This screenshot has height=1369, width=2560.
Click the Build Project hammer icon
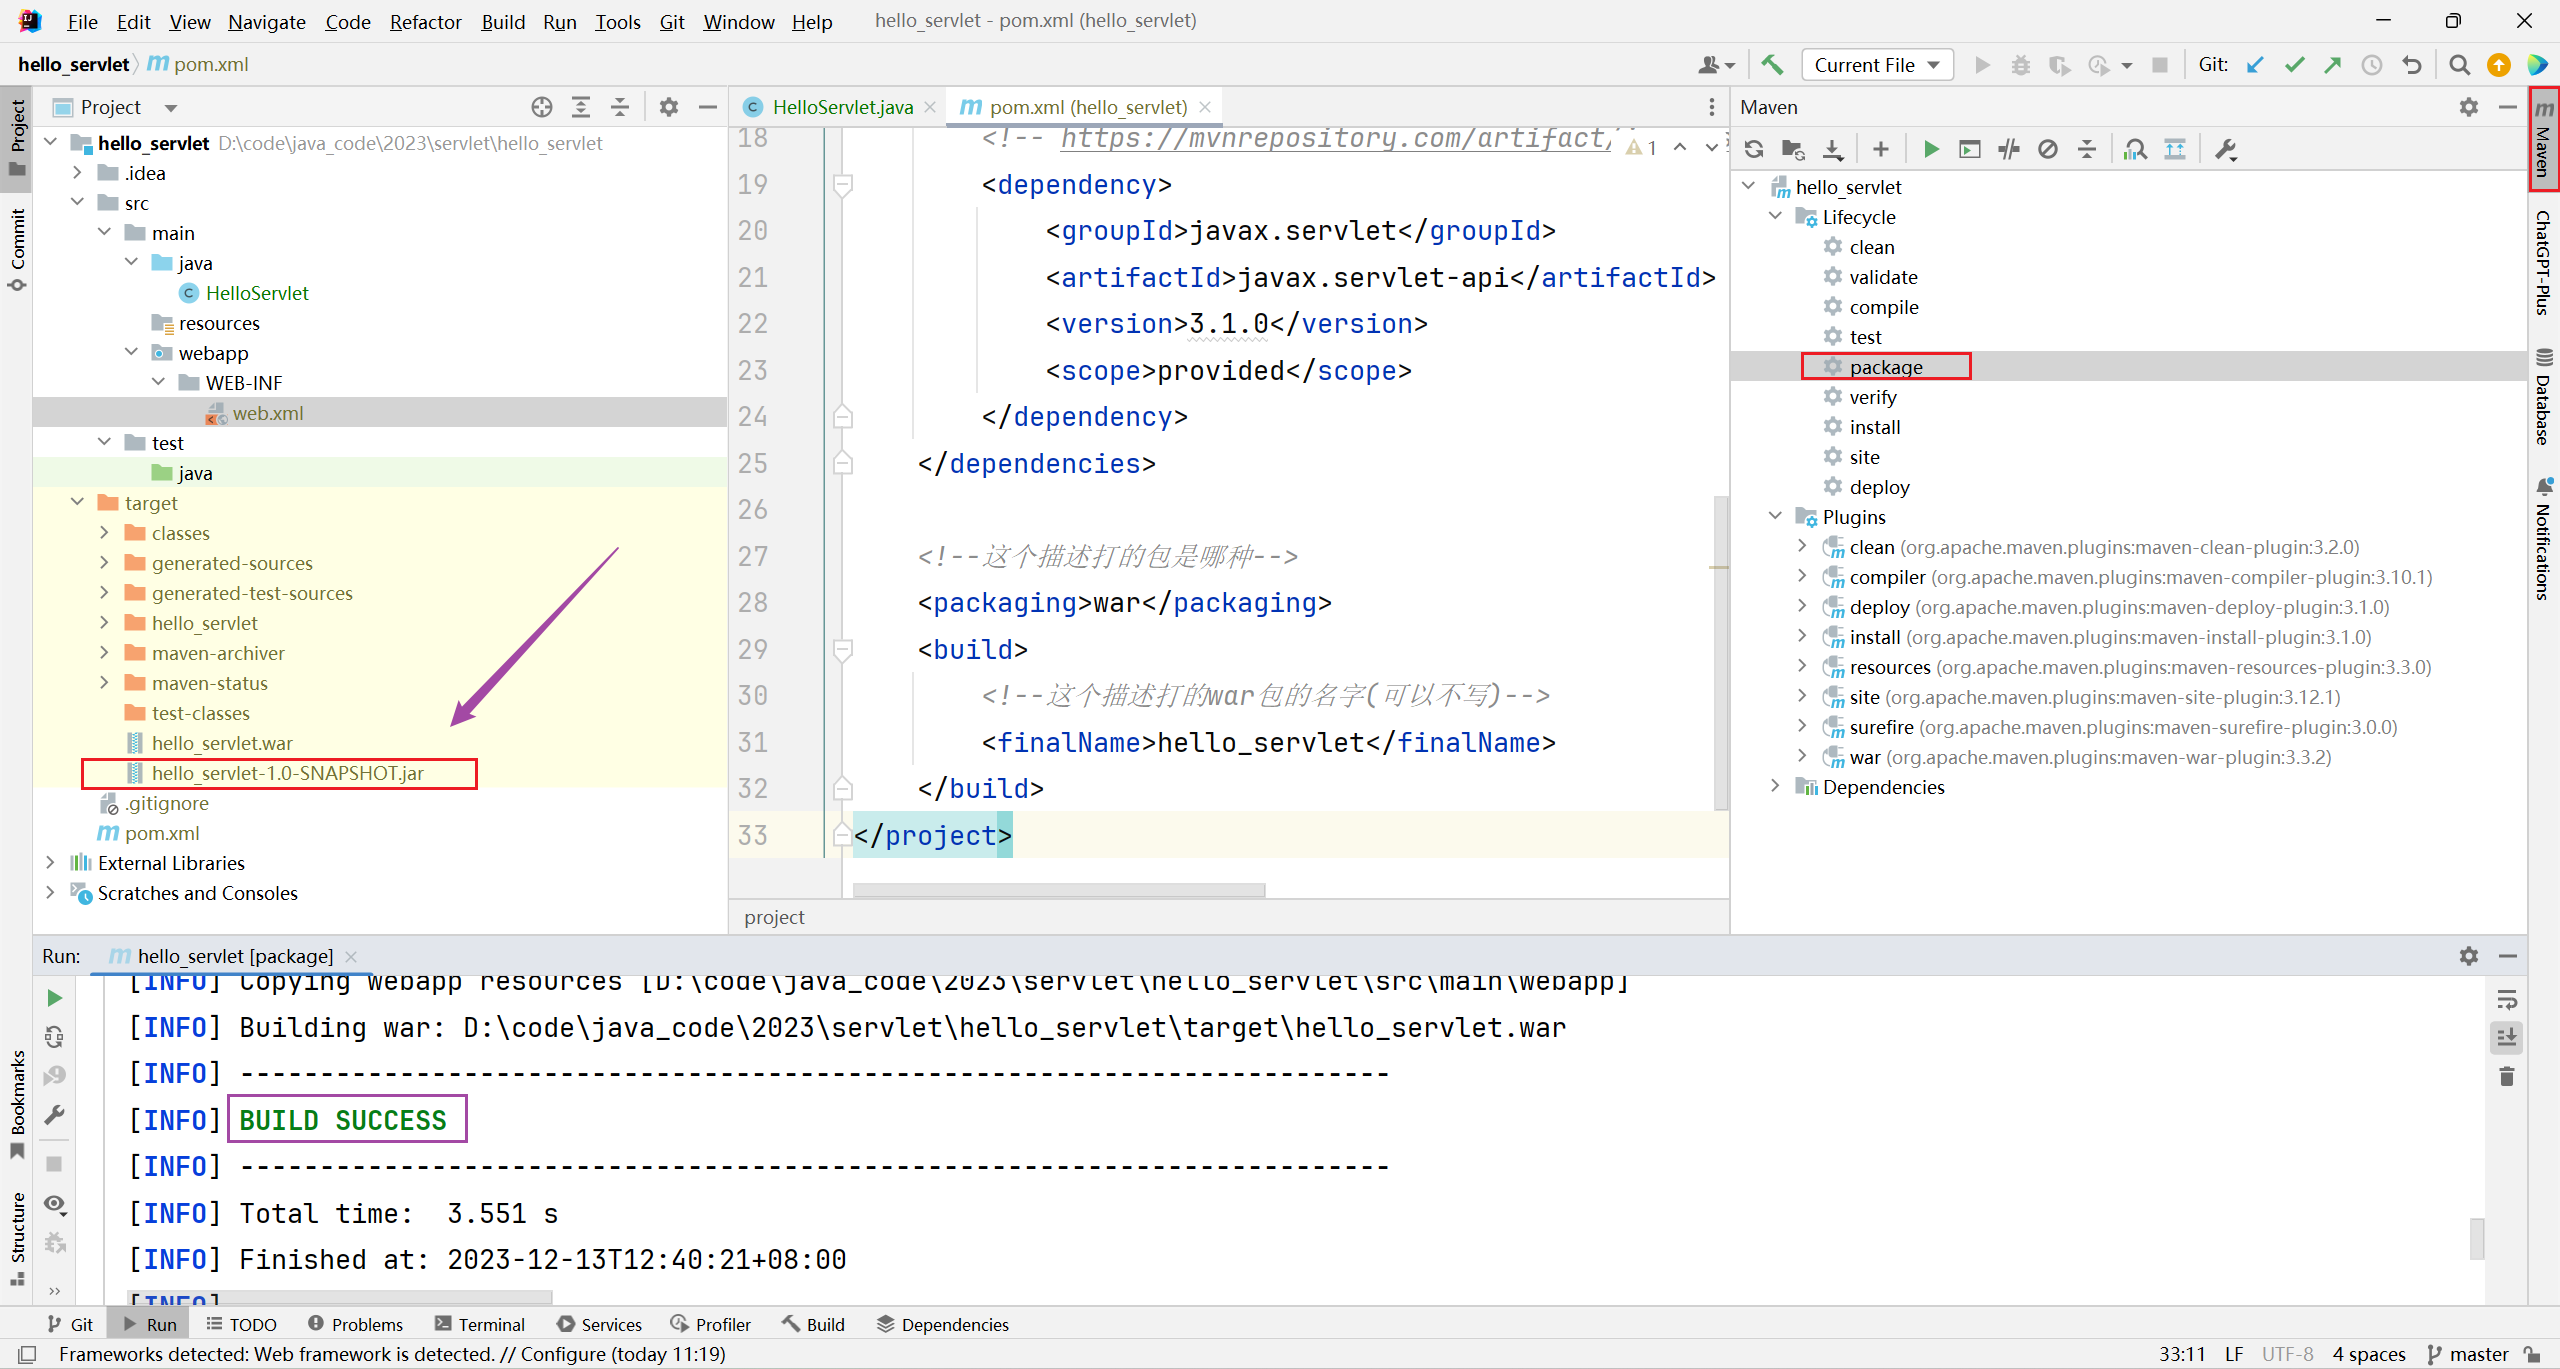pyautogui.click(x=1772, y=65)
